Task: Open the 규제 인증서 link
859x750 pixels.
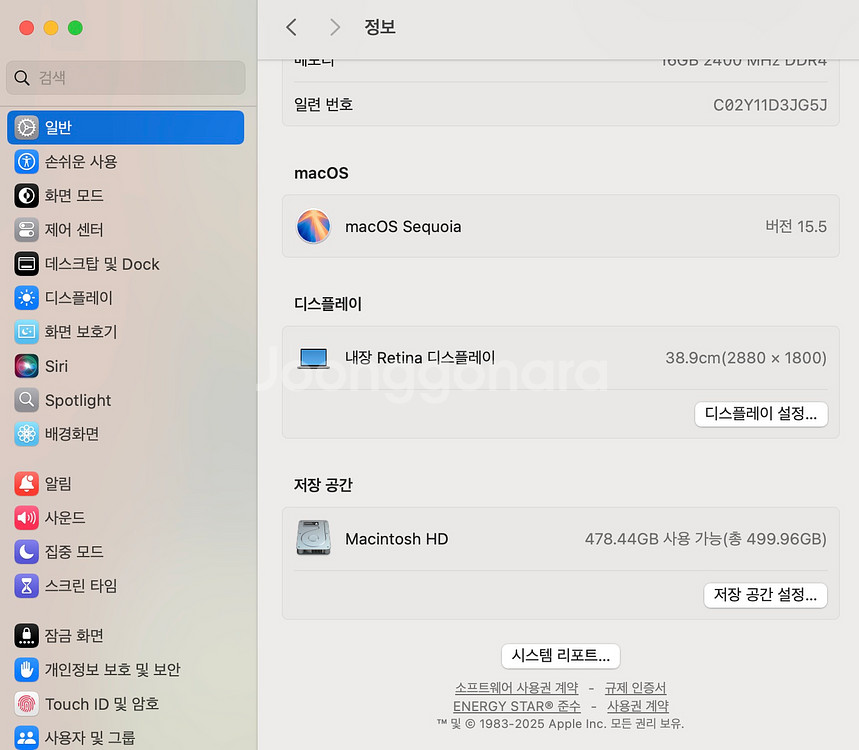Action: click(635, 688)
